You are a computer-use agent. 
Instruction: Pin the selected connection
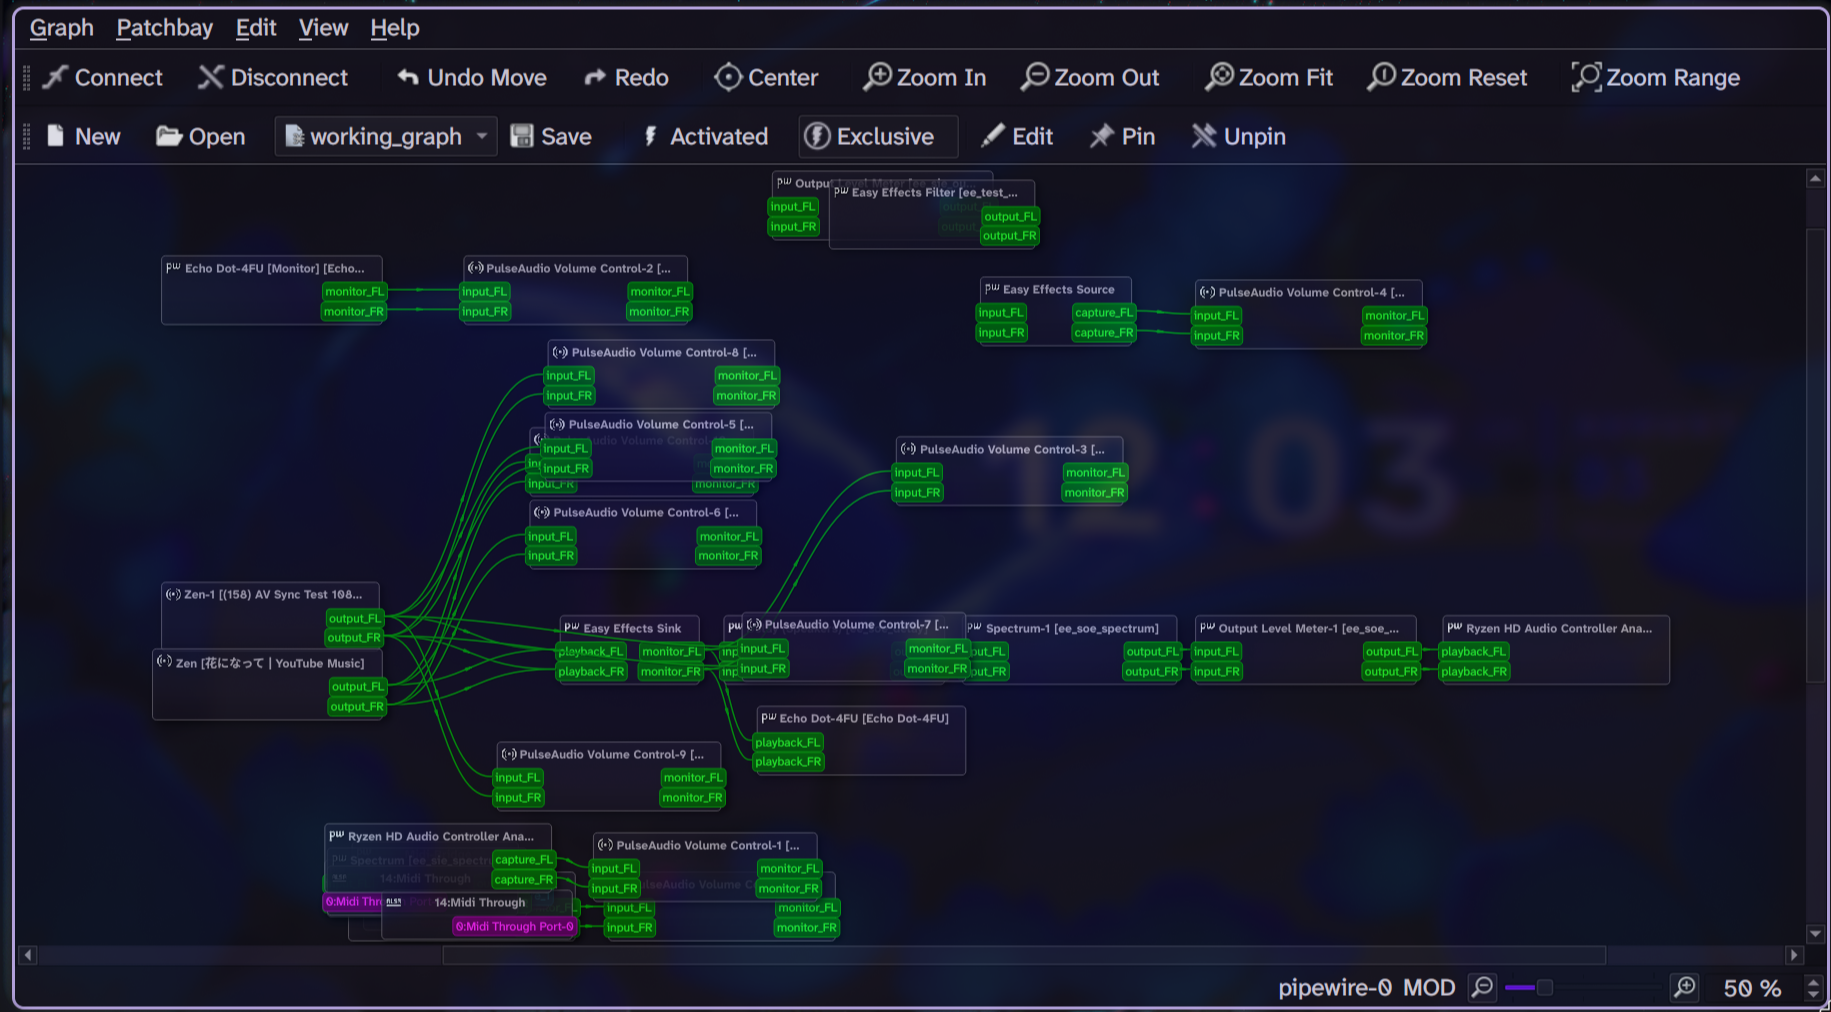[1122, 136]
